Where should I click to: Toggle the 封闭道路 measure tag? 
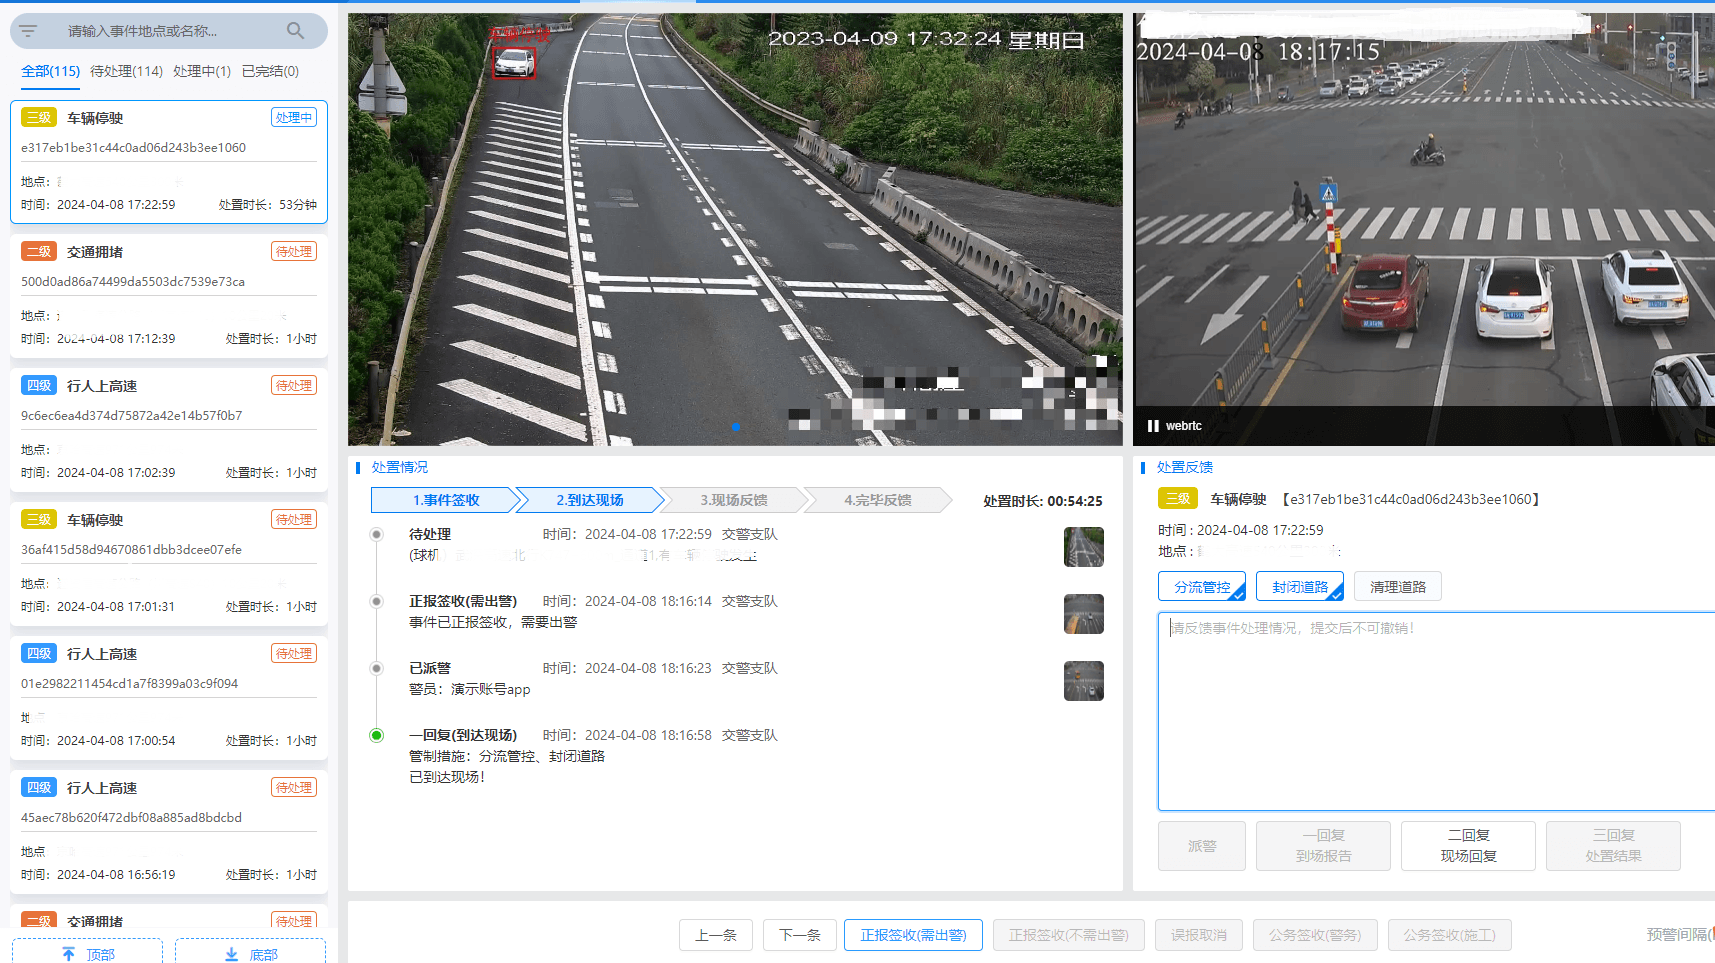coord(1299,587)
